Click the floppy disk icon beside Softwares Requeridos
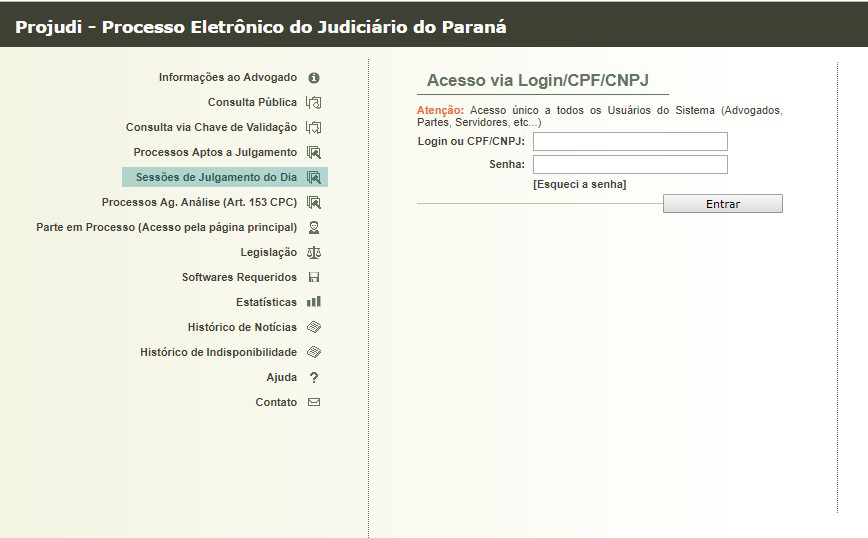This screenshot has height=538, width=868. coord(314,277)
